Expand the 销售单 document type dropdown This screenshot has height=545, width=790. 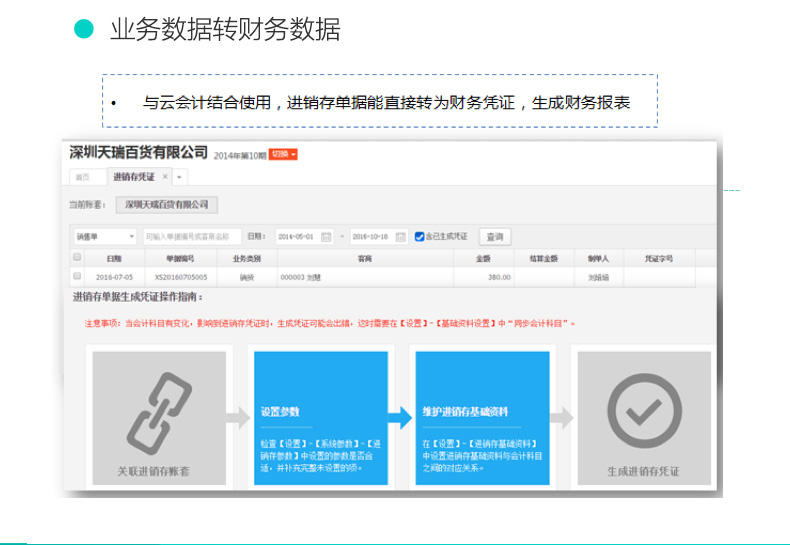(104, 237)
